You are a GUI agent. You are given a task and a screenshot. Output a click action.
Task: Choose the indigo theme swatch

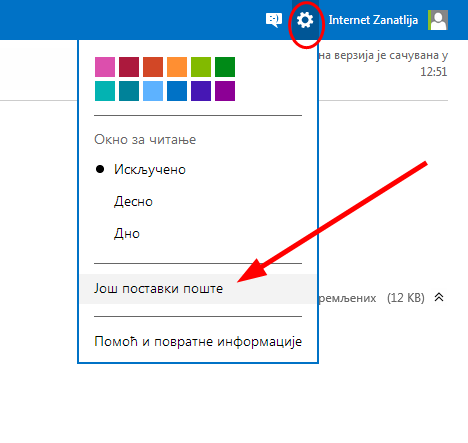pos(201,91)
